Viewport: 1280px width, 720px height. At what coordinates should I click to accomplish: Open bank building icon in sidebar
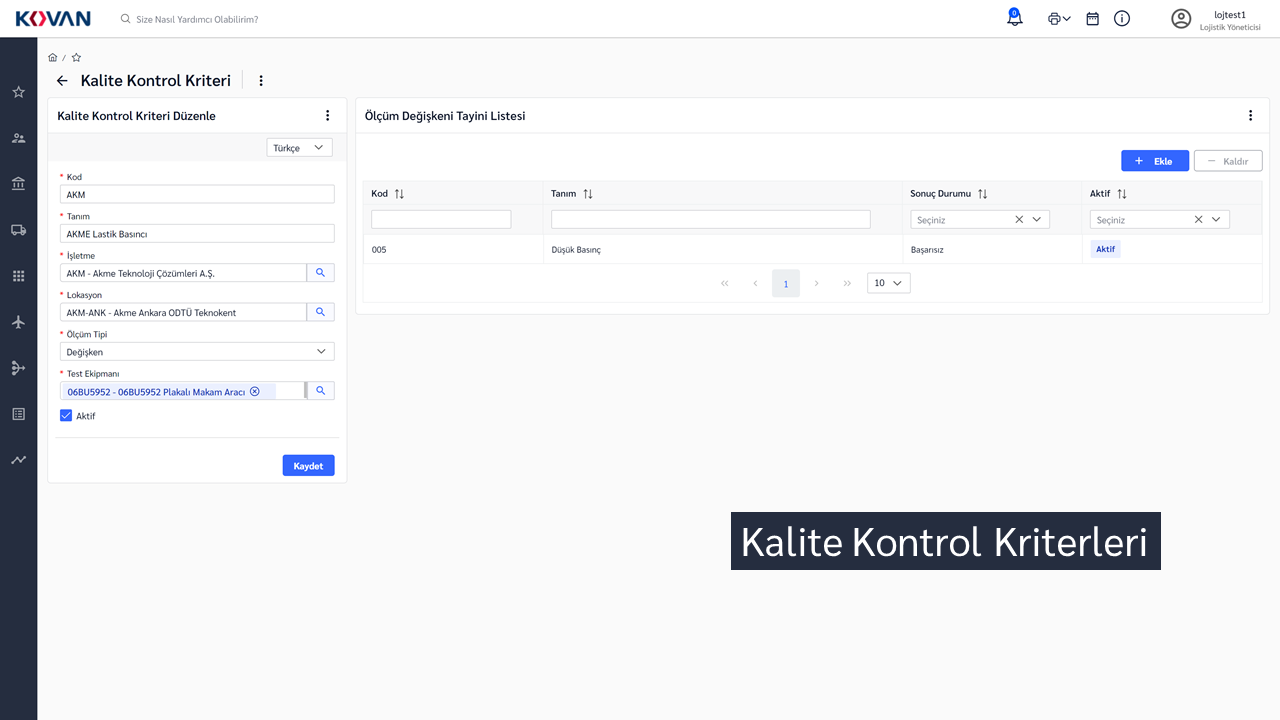click(x=18, y=184)
